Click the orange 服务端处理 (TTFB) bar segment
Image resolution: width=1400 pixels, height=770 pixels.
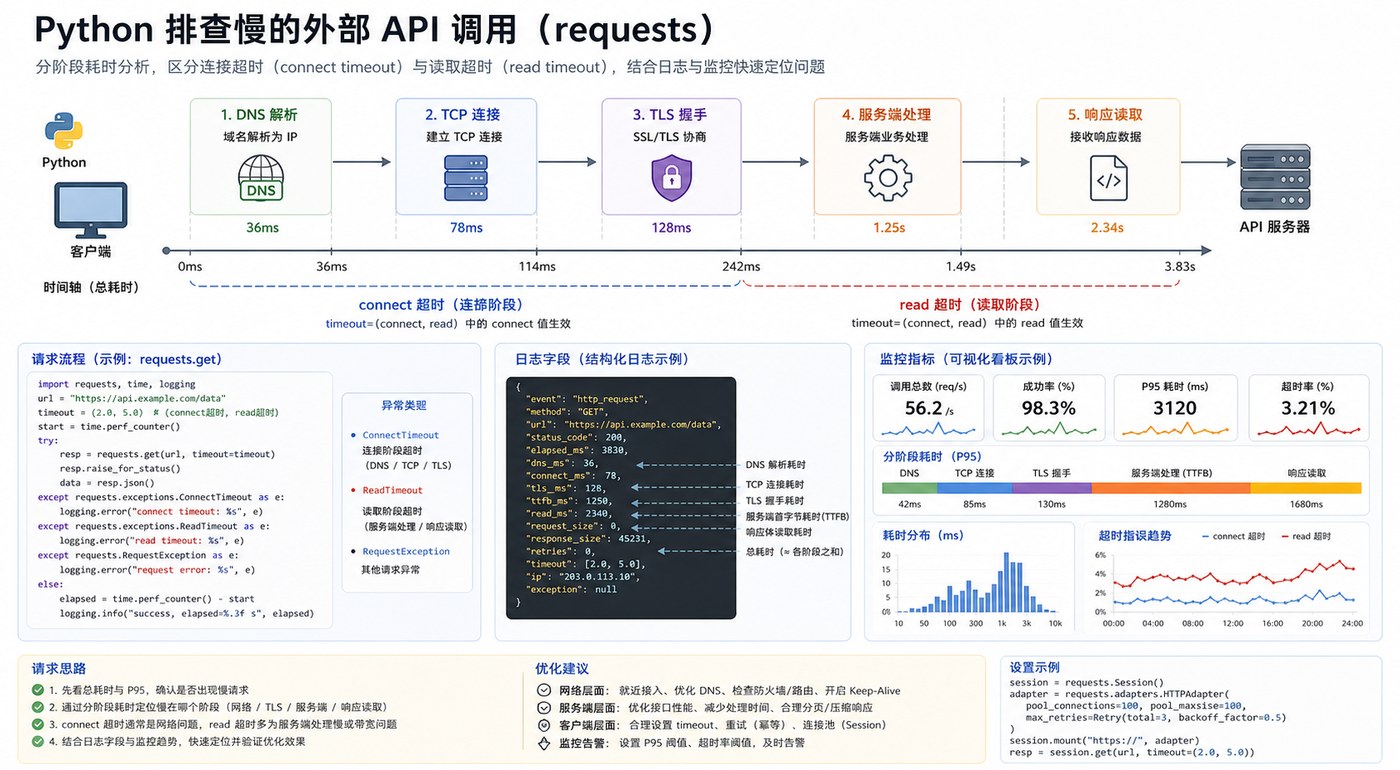click(1171, 488)
